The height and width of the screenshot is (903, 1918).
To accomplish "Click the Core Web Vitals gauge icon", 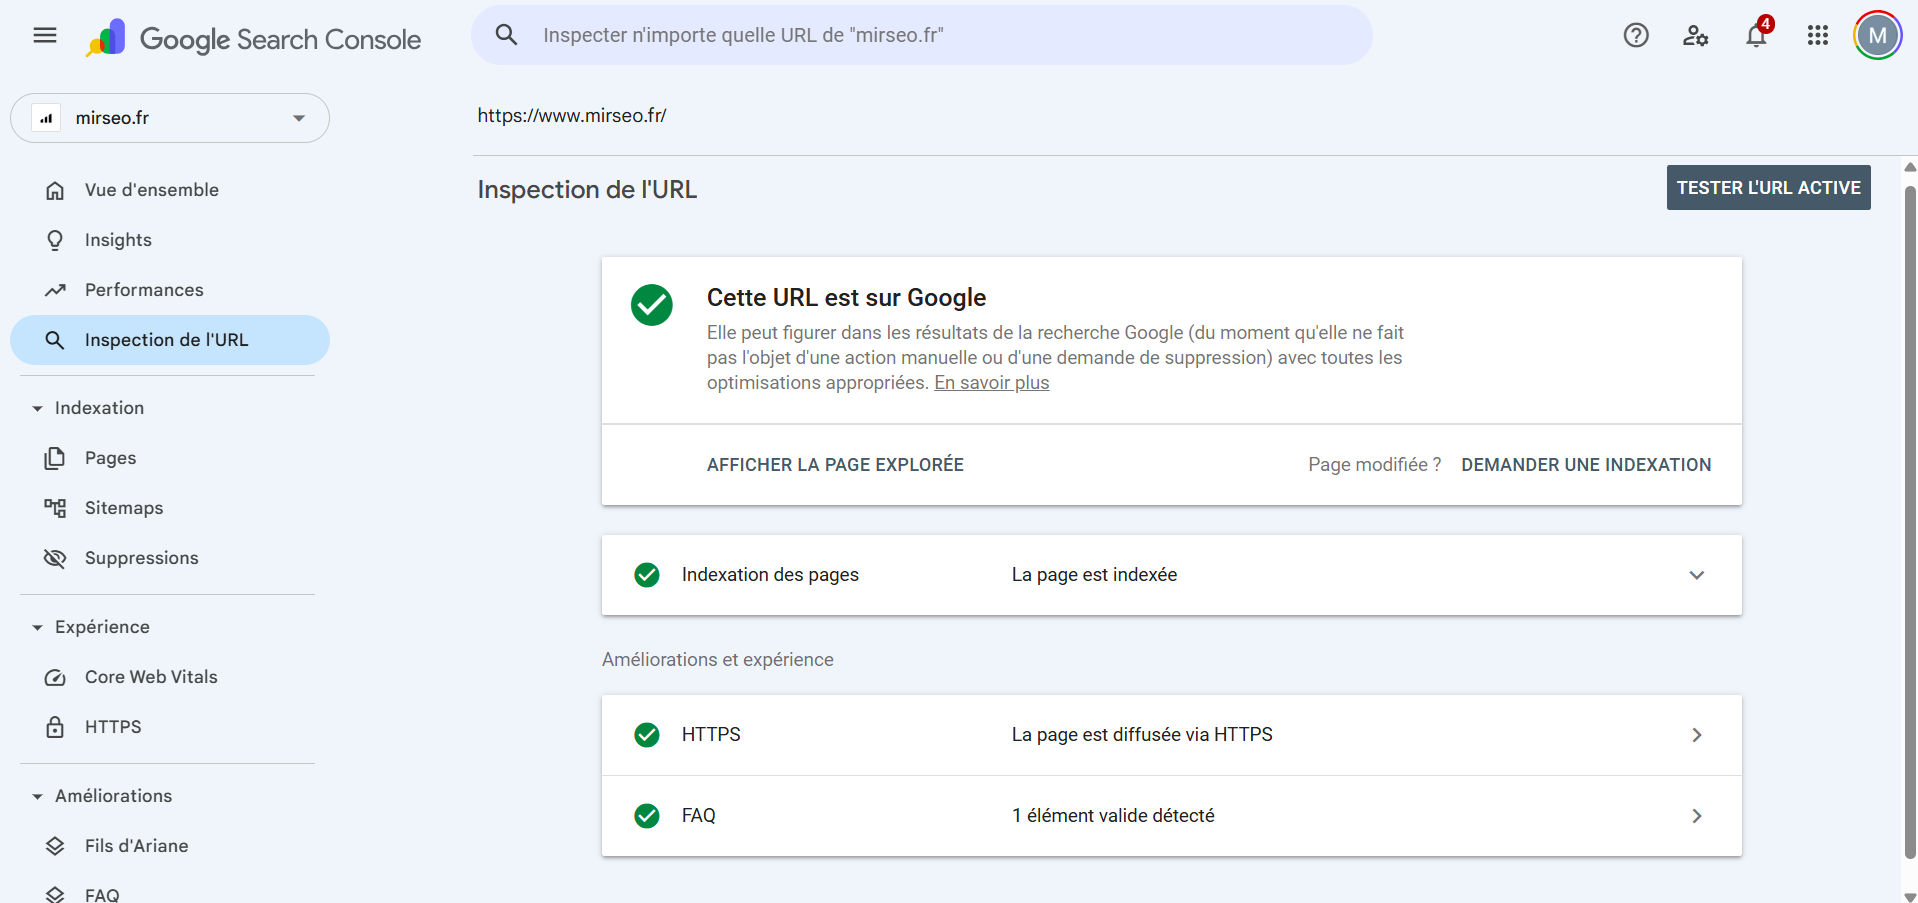I will coord(55,677).
